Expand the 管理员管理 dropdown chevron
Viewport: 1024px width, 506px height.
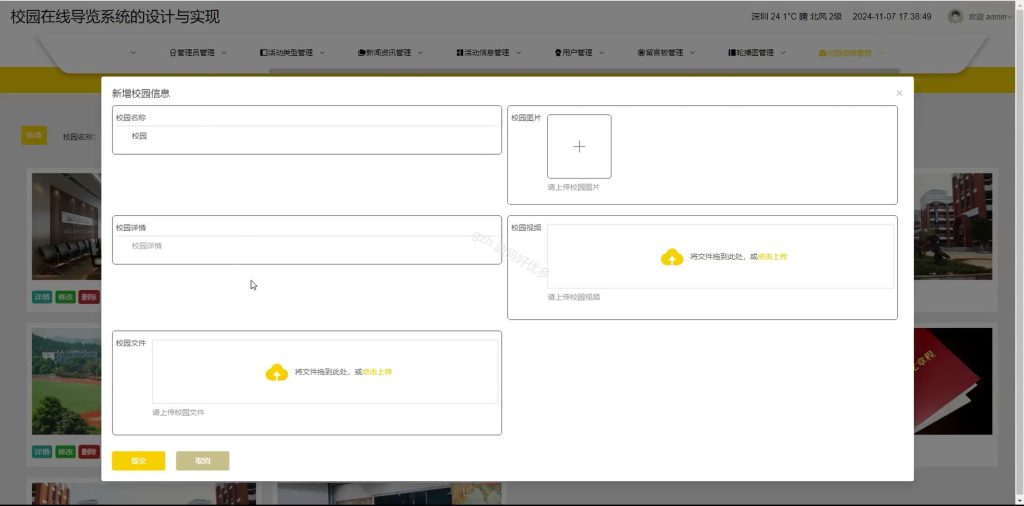pyautogui.click(x=224, y=53)
